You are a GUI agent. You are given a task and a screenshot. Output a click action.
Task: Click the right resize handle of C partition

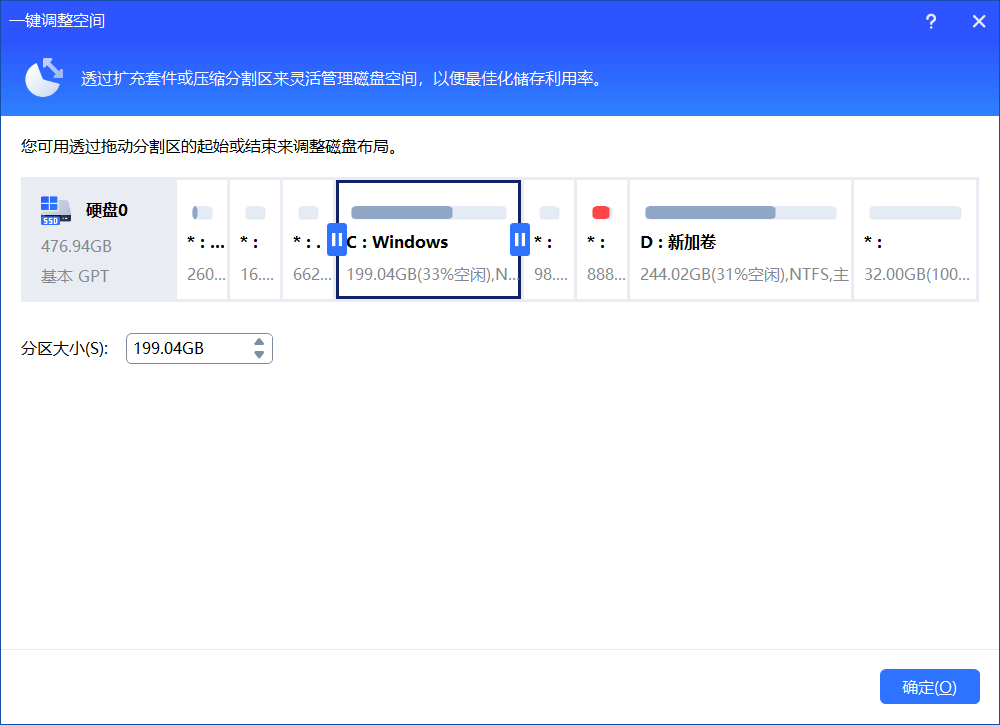(x=520, y=240)
